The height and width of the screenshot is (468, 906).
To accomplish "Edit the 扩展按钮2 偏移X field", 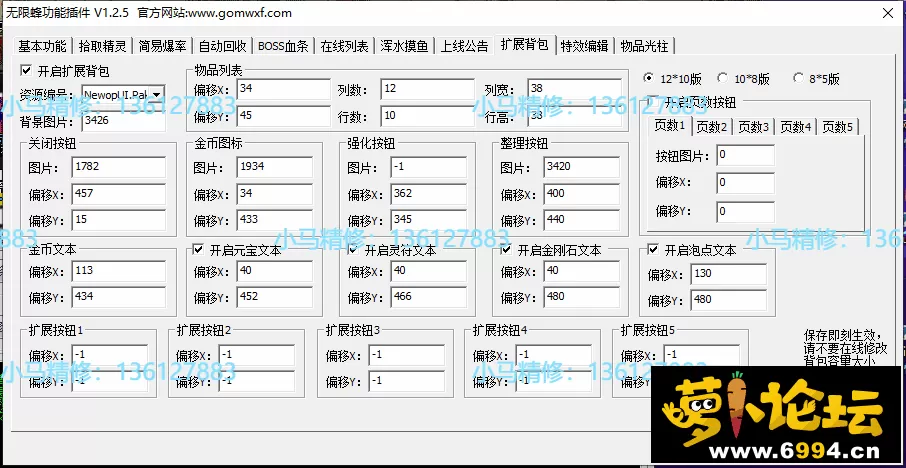I will pos(257,355).
